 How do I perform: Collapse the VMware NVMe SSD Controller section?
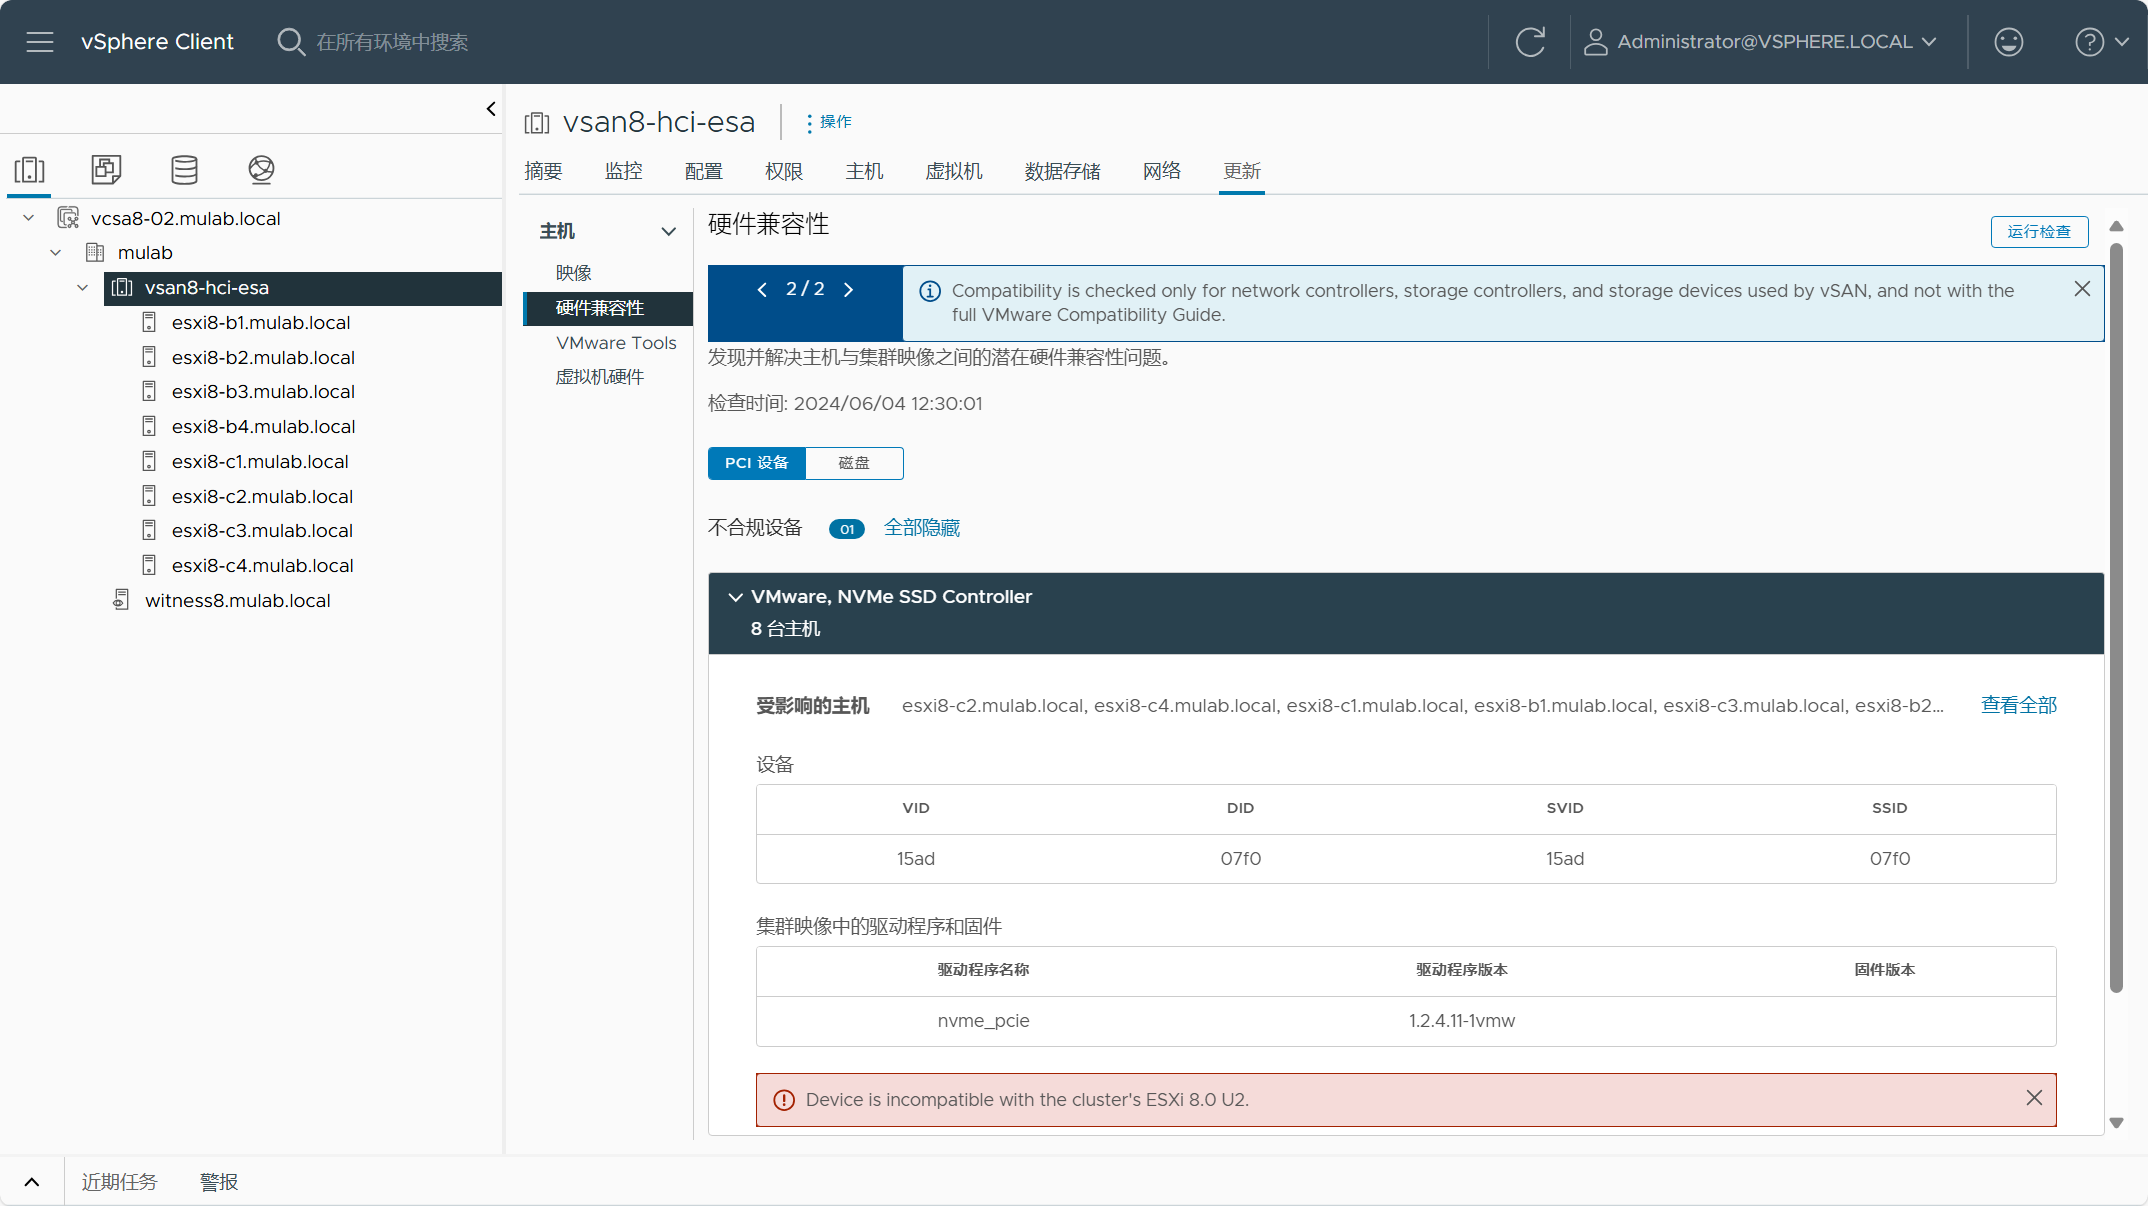[736, 597]
